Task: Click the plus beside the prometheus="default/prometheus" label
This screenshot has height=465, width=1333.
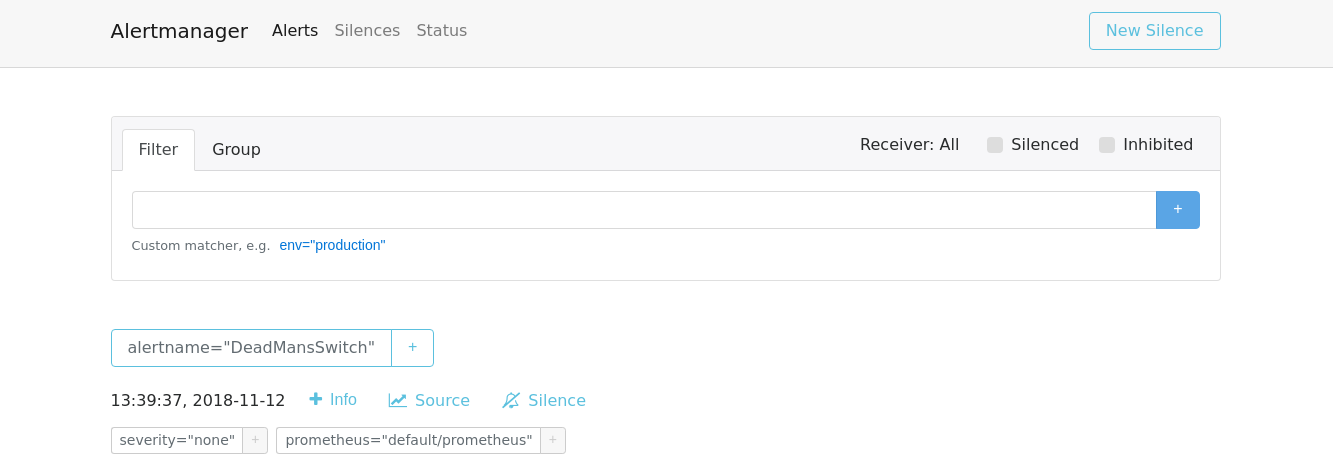Action: (x=553, y=440)
